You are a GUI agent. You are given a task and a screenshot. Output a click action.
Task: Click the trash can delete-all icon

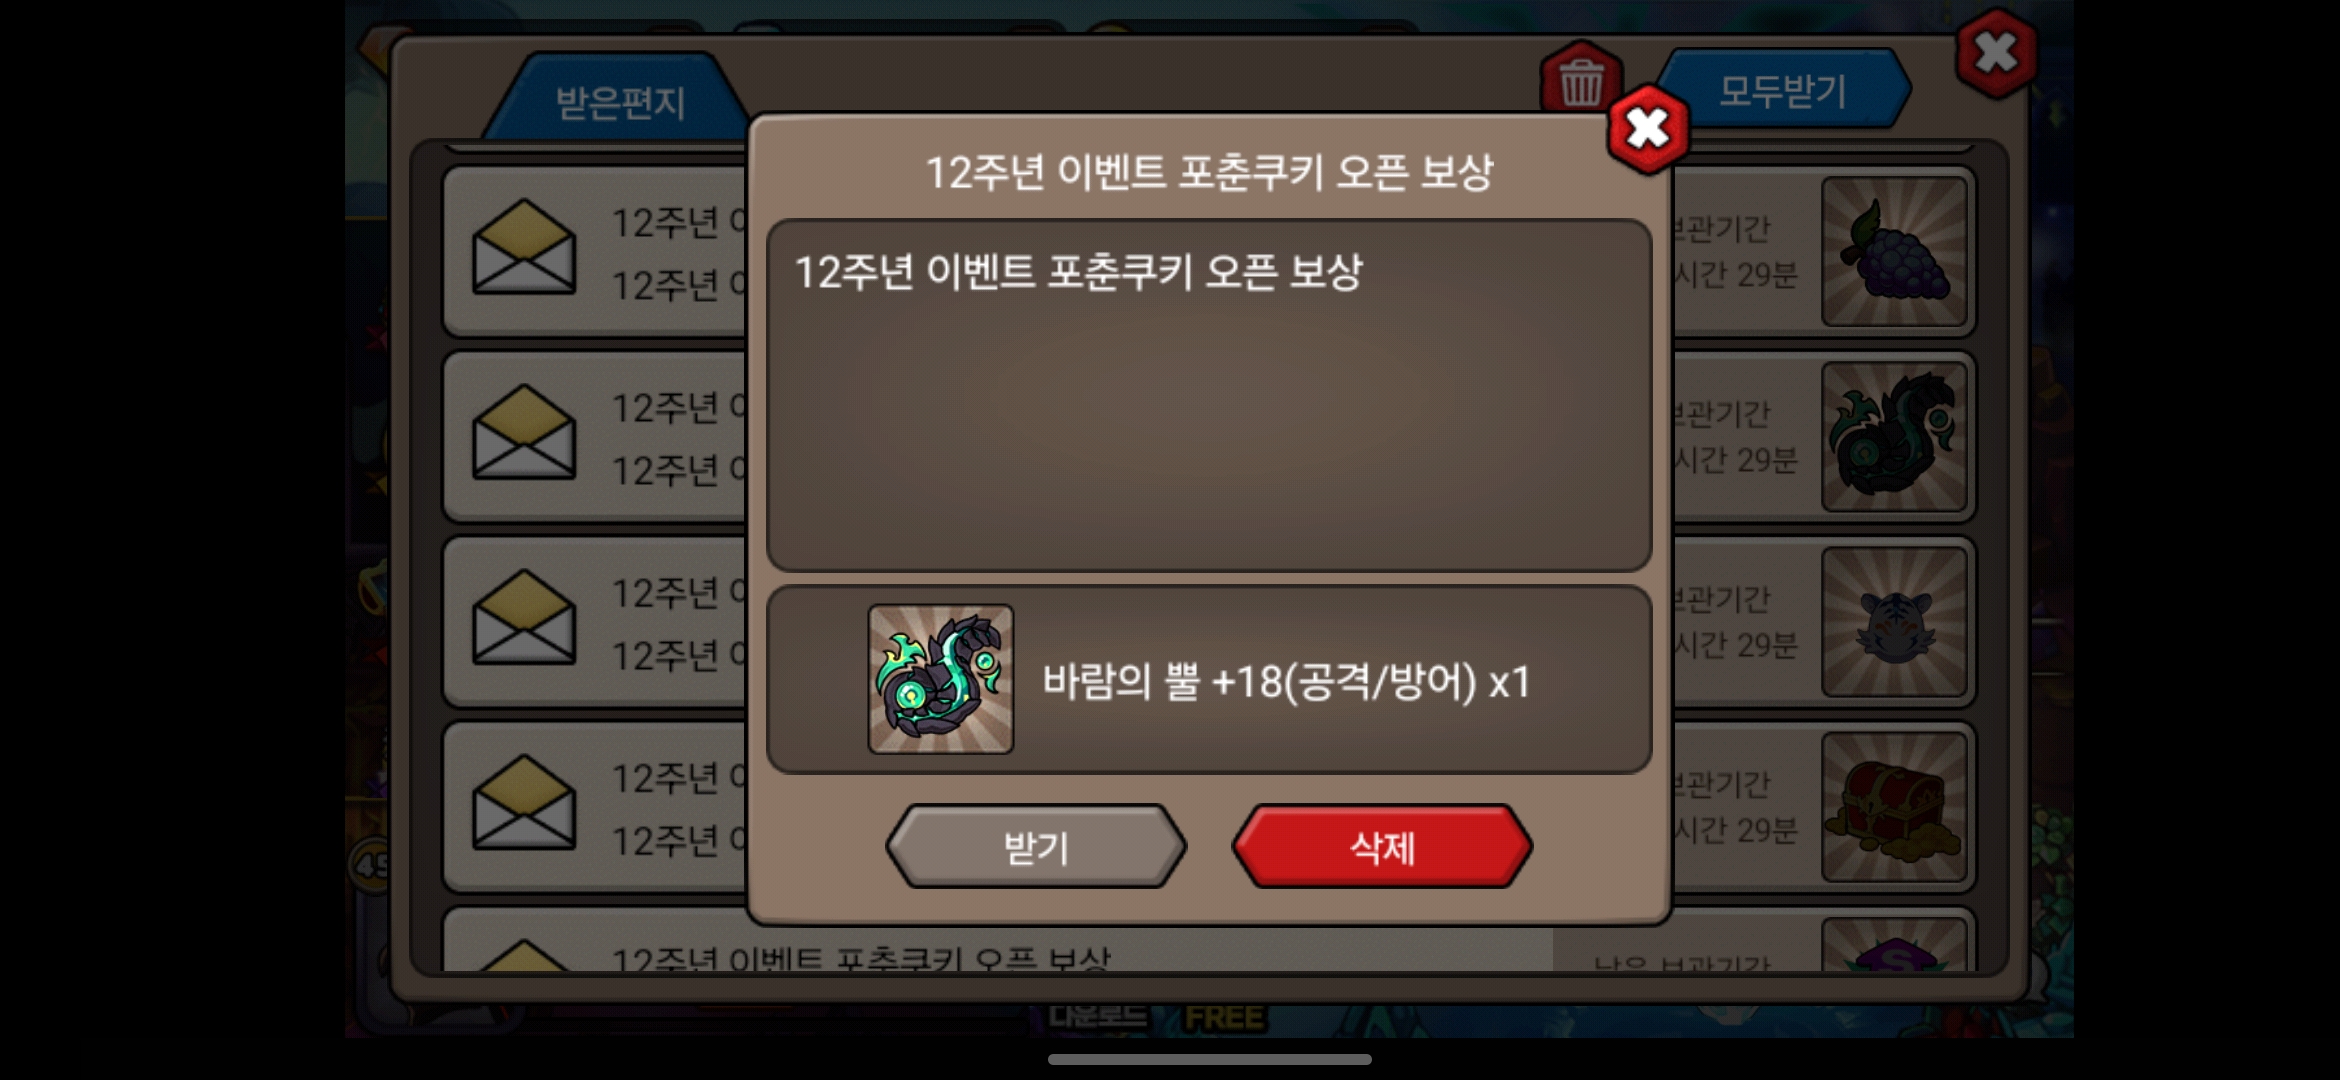(x=1581, y=78)
